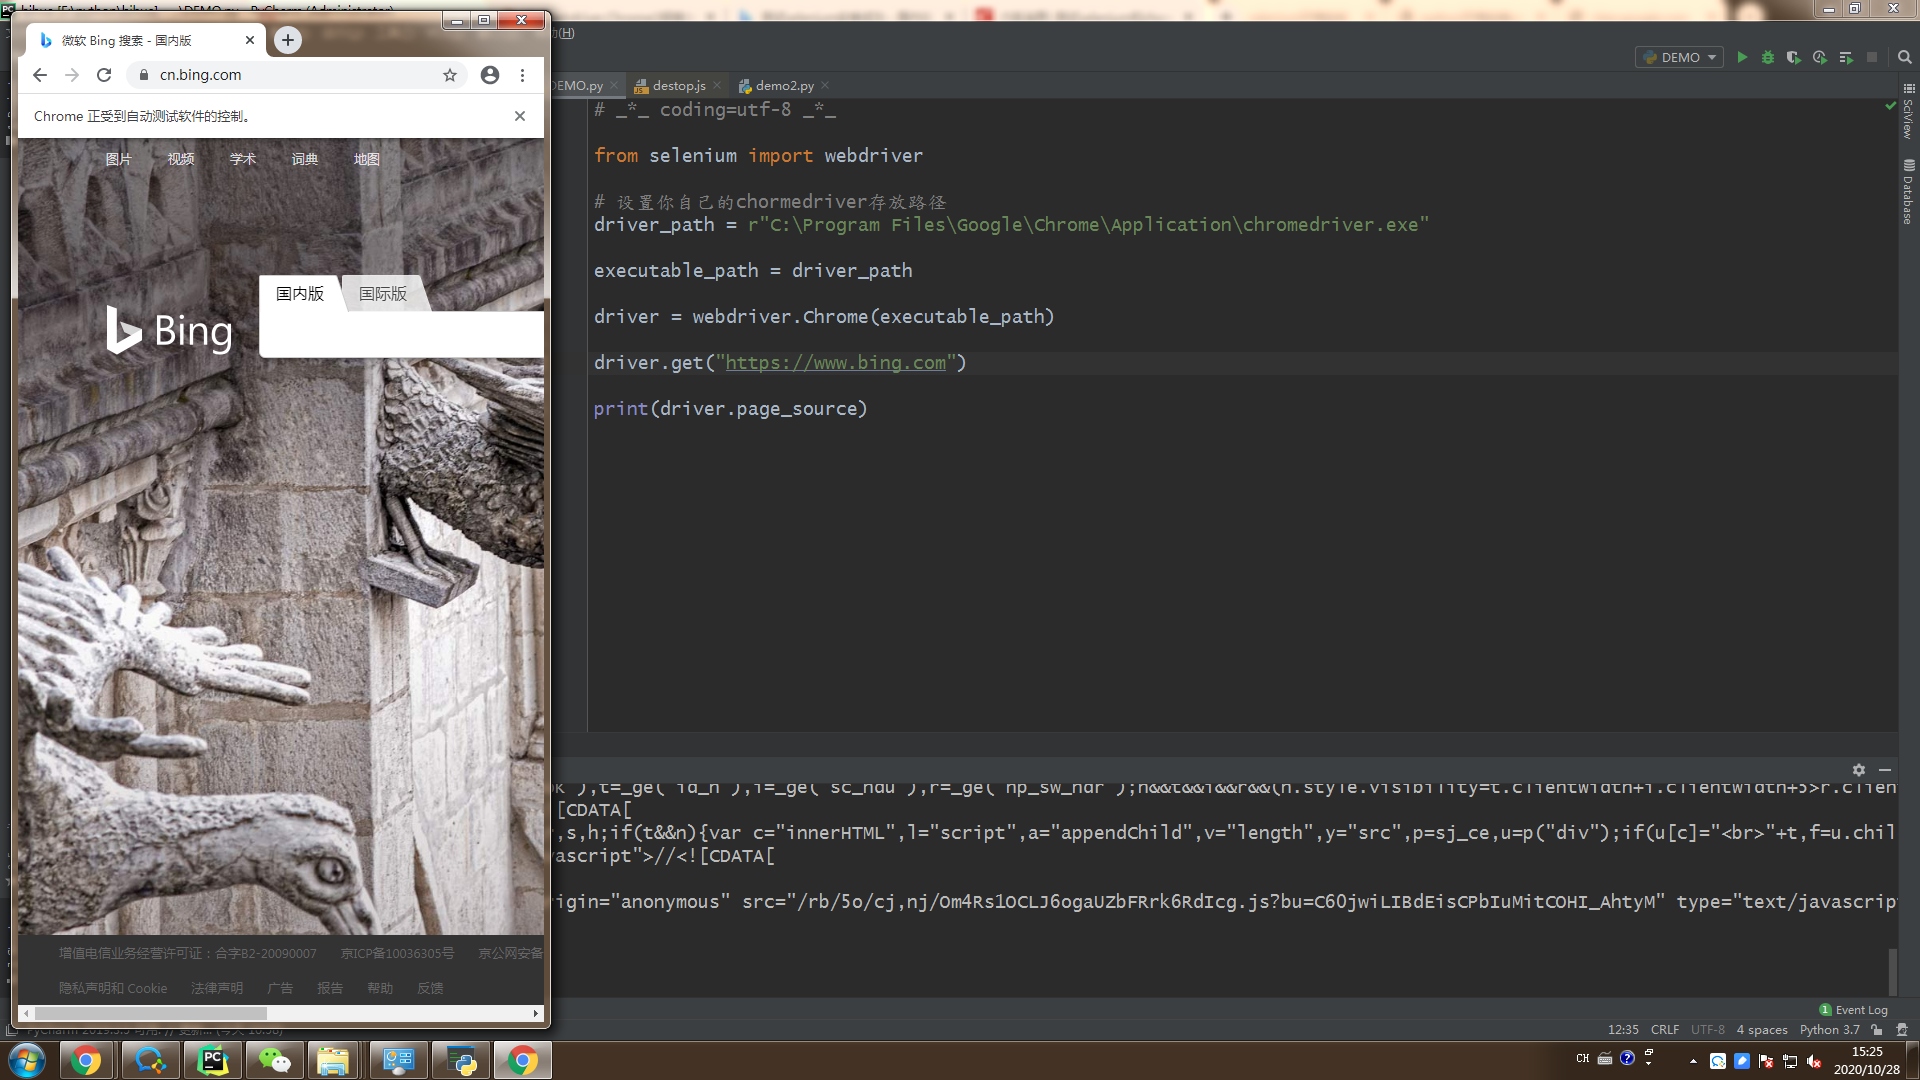Start debugging with the green bug icon
This screenshot has height=1080, width=1920.
1768,57
